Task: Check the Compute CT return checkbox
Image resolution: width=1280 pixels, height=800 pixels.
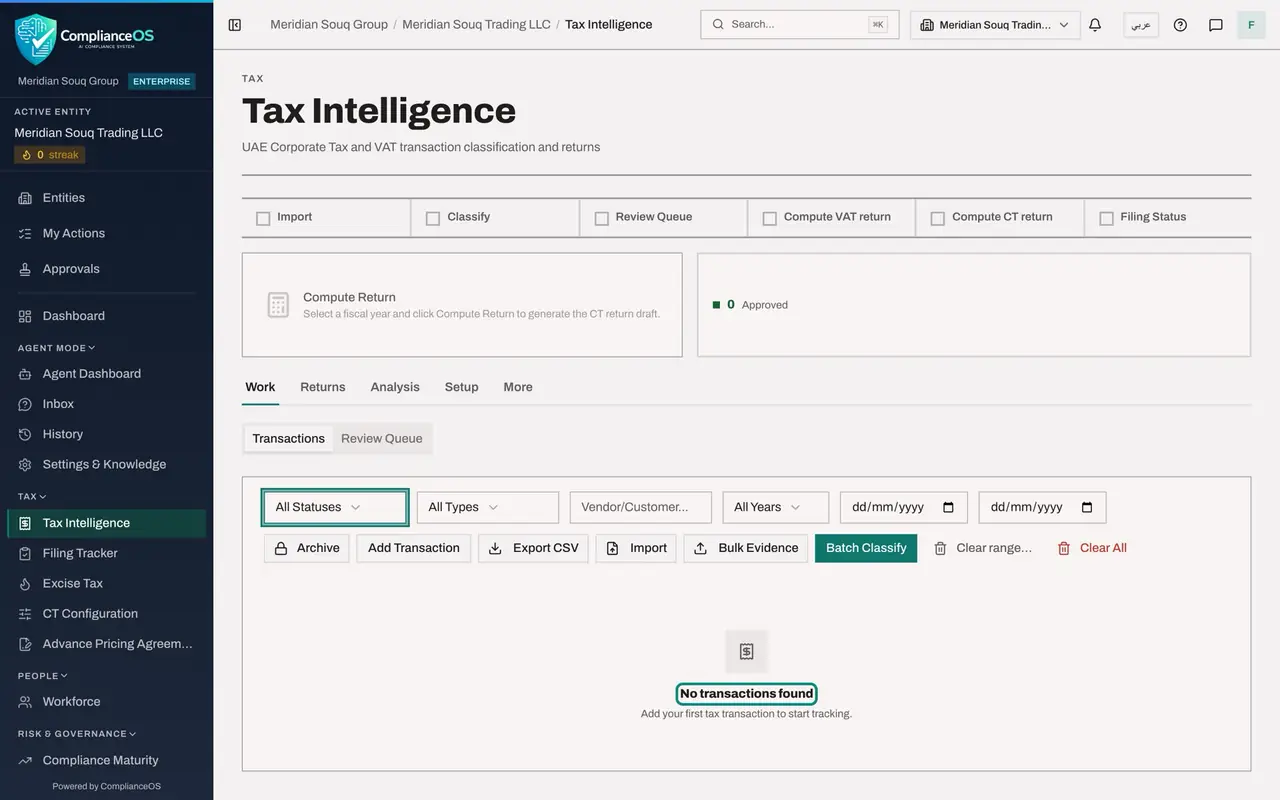Action: (x=938, y=218)
